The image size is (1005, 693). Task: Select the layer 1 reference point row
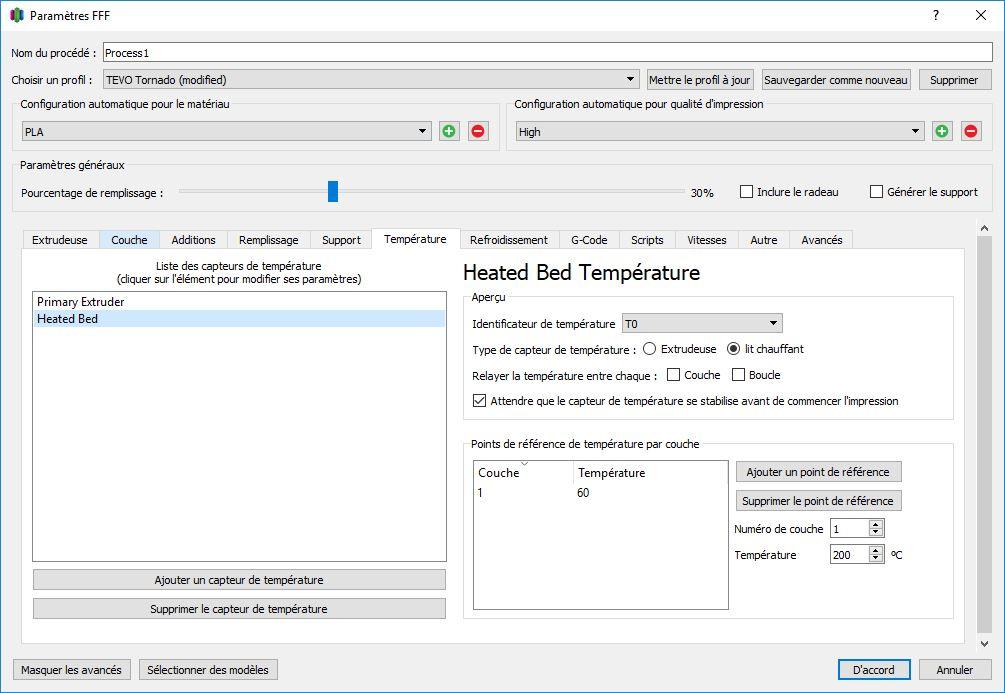coord(601,492)
